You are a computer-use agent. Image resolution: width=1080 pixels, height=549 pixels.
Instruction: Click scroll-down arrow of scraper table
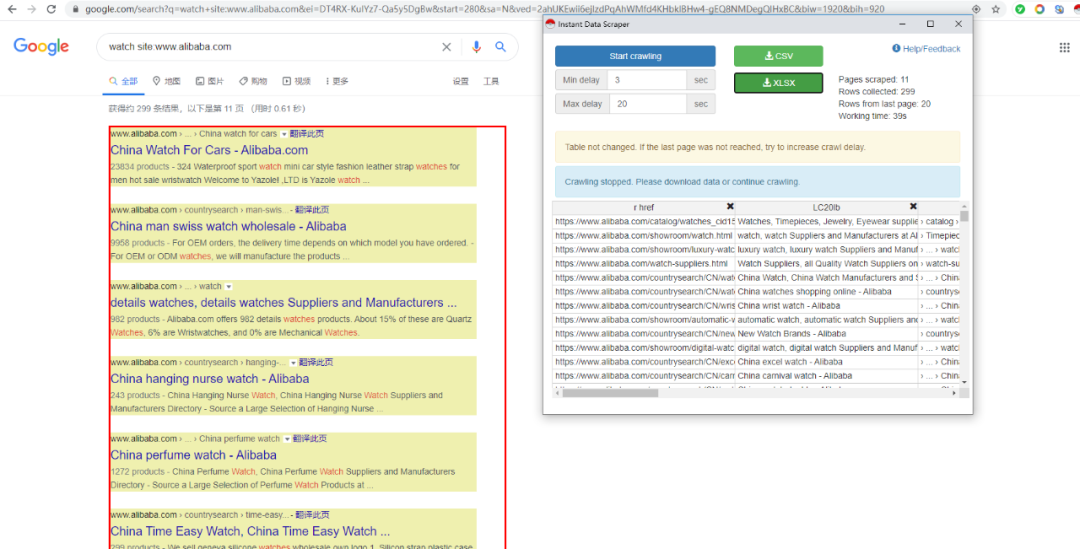tap(964, 382)
